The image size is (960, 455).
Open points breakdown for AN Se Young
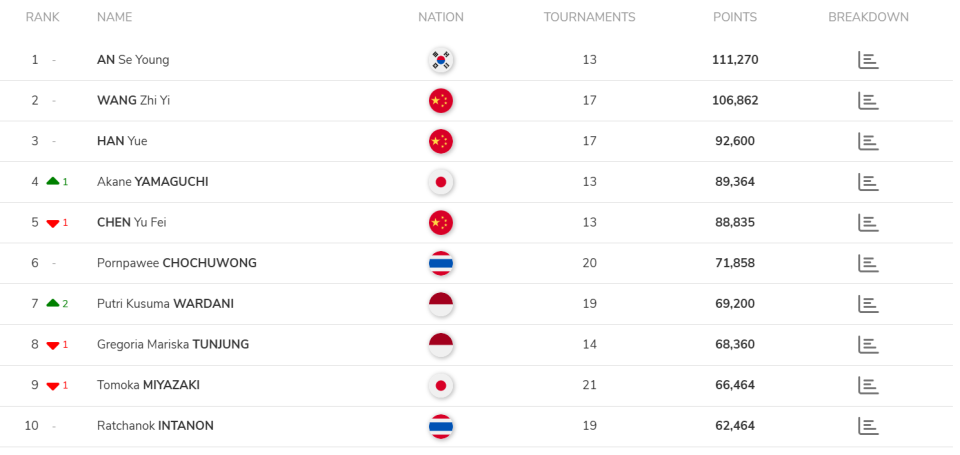(868, 60)
